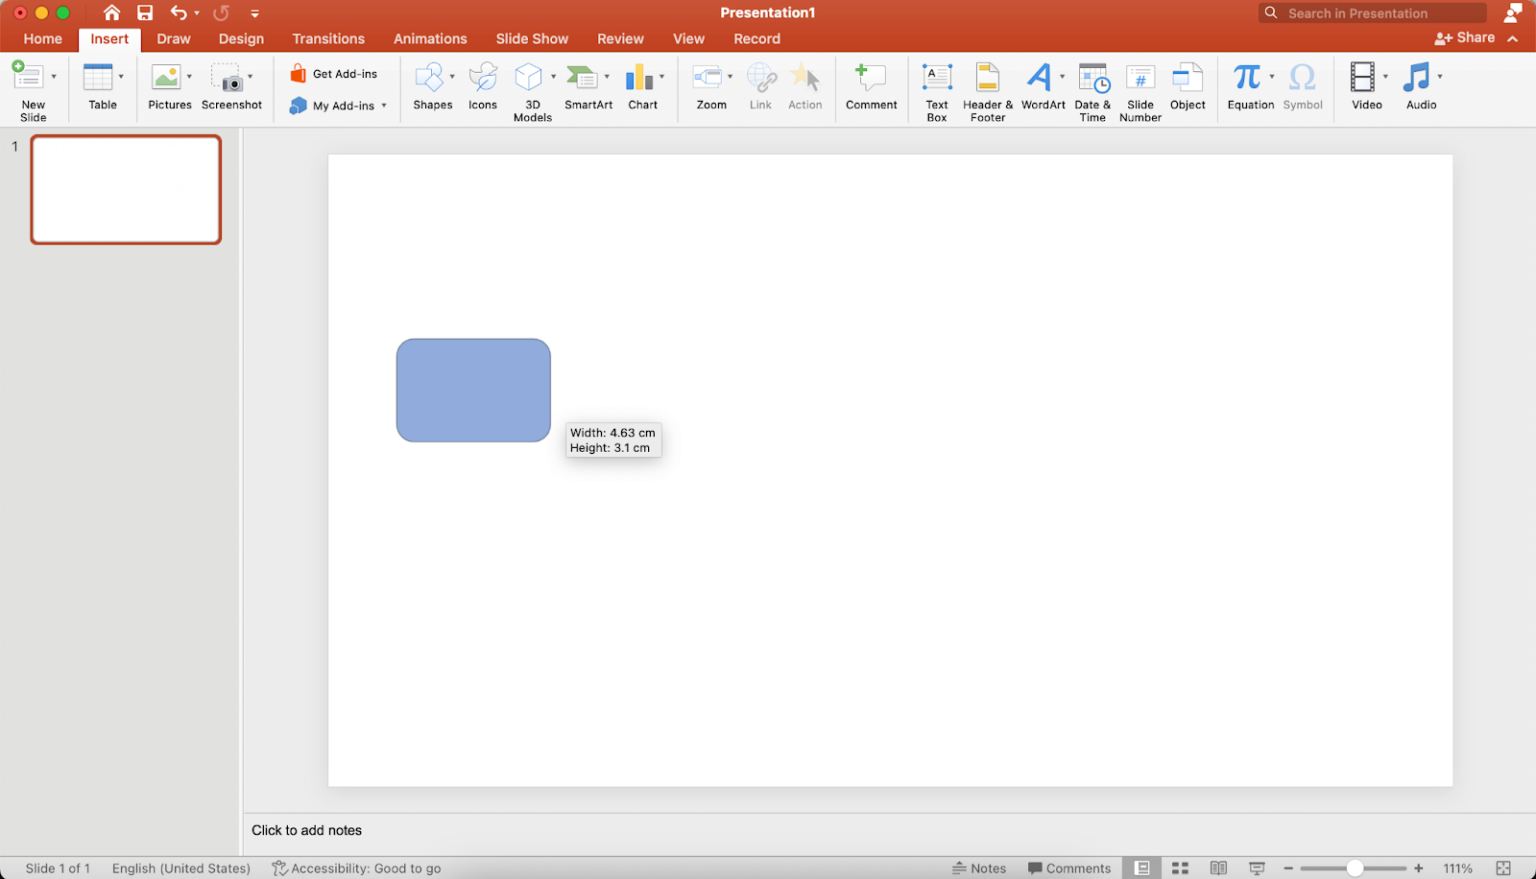Insert a Text Box
Viewport: 1536px width, 879px height.
click(936, 88)
